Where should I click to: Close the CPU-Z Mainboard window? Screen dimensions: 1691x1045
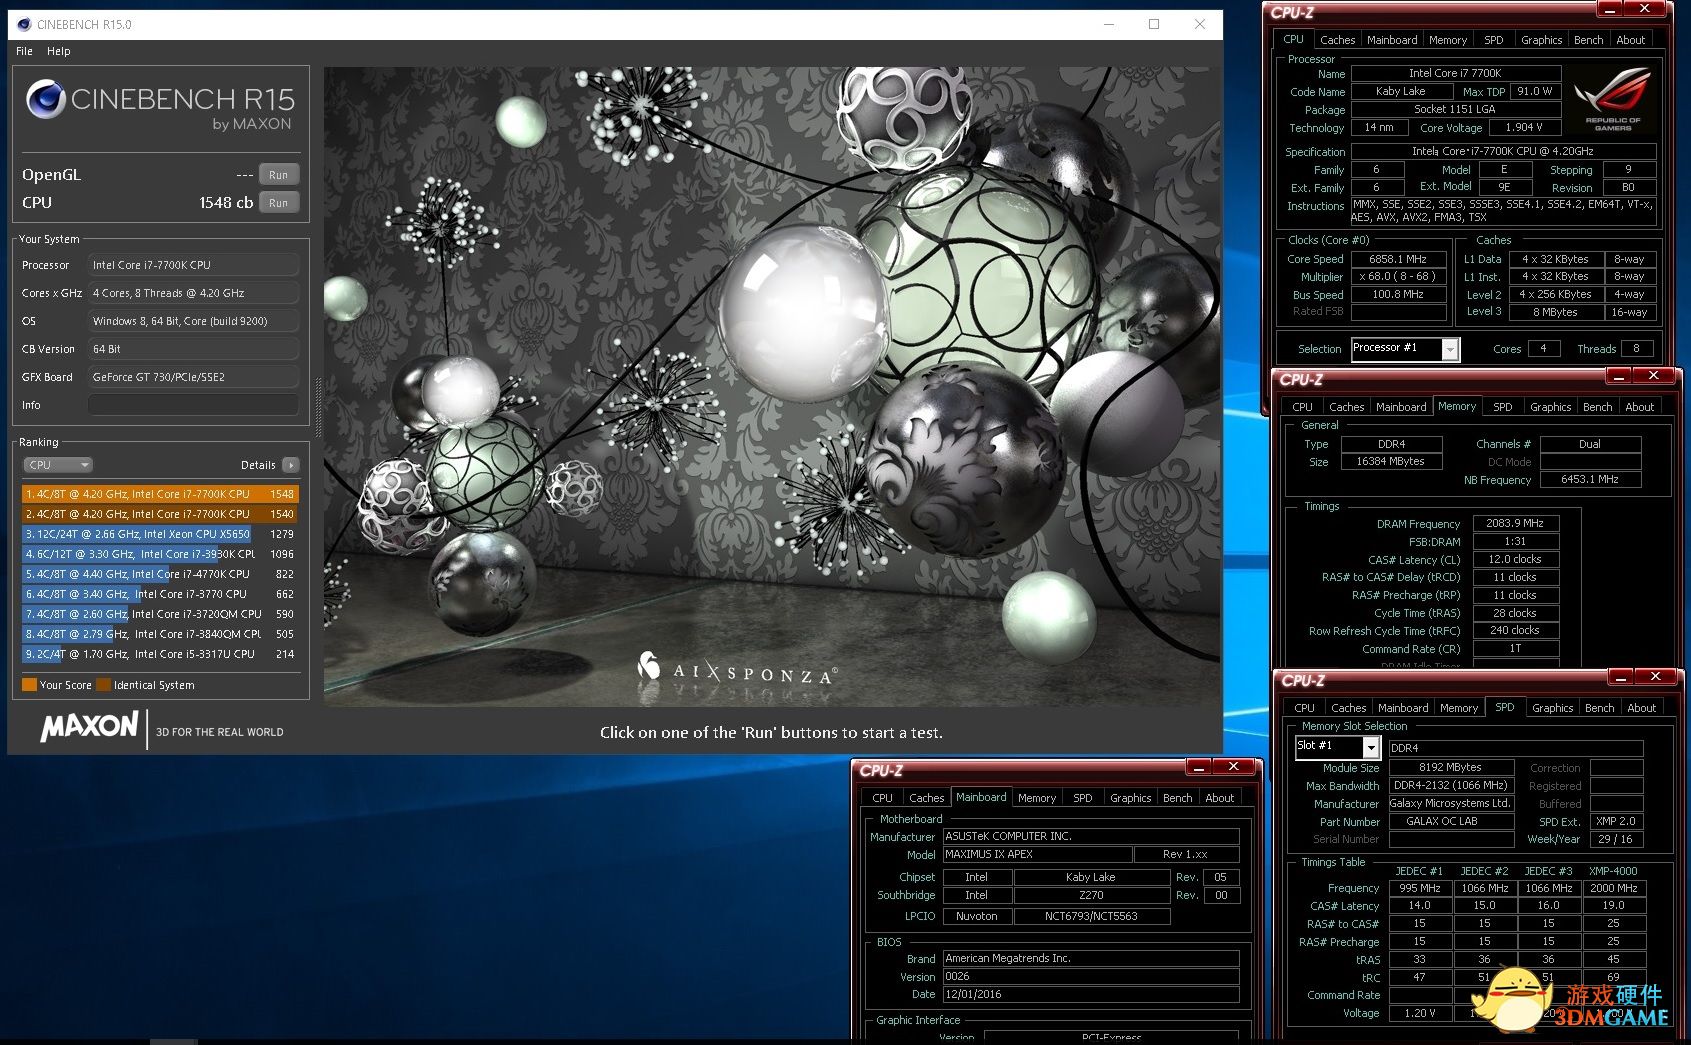(1233, 767)
